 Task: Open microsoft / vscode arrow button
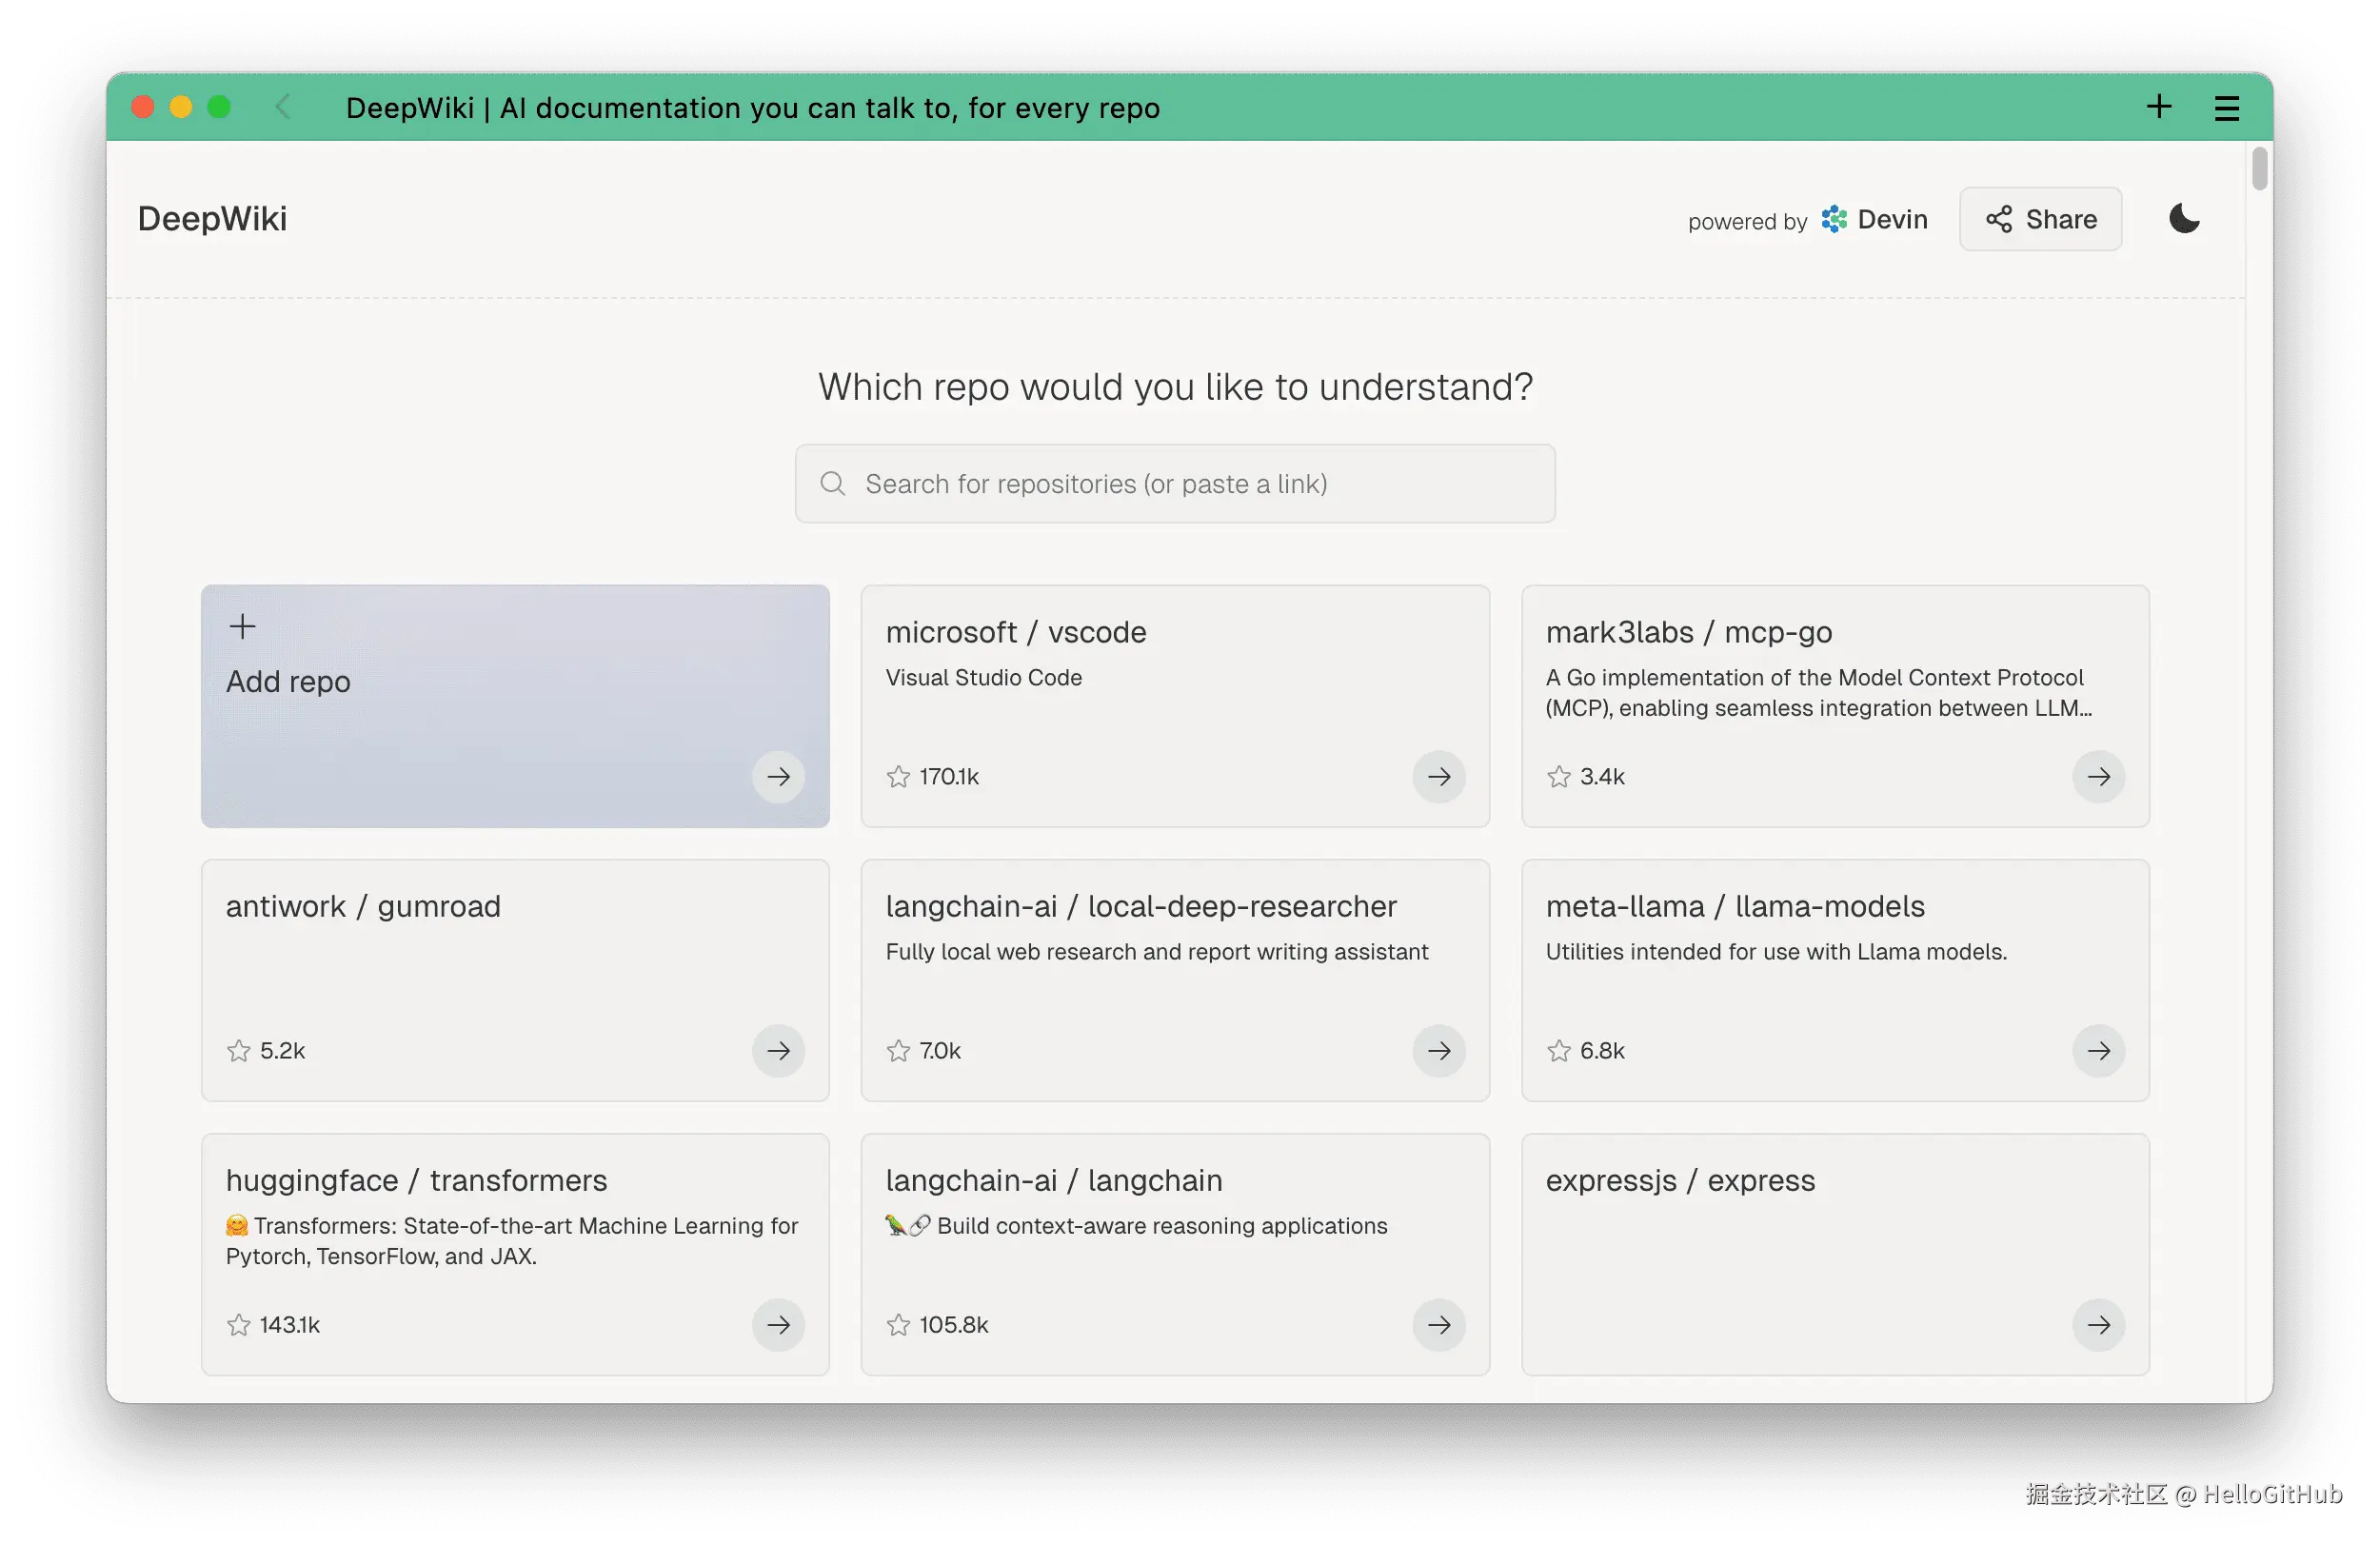pyautogui.click(x=1438, y=777)
